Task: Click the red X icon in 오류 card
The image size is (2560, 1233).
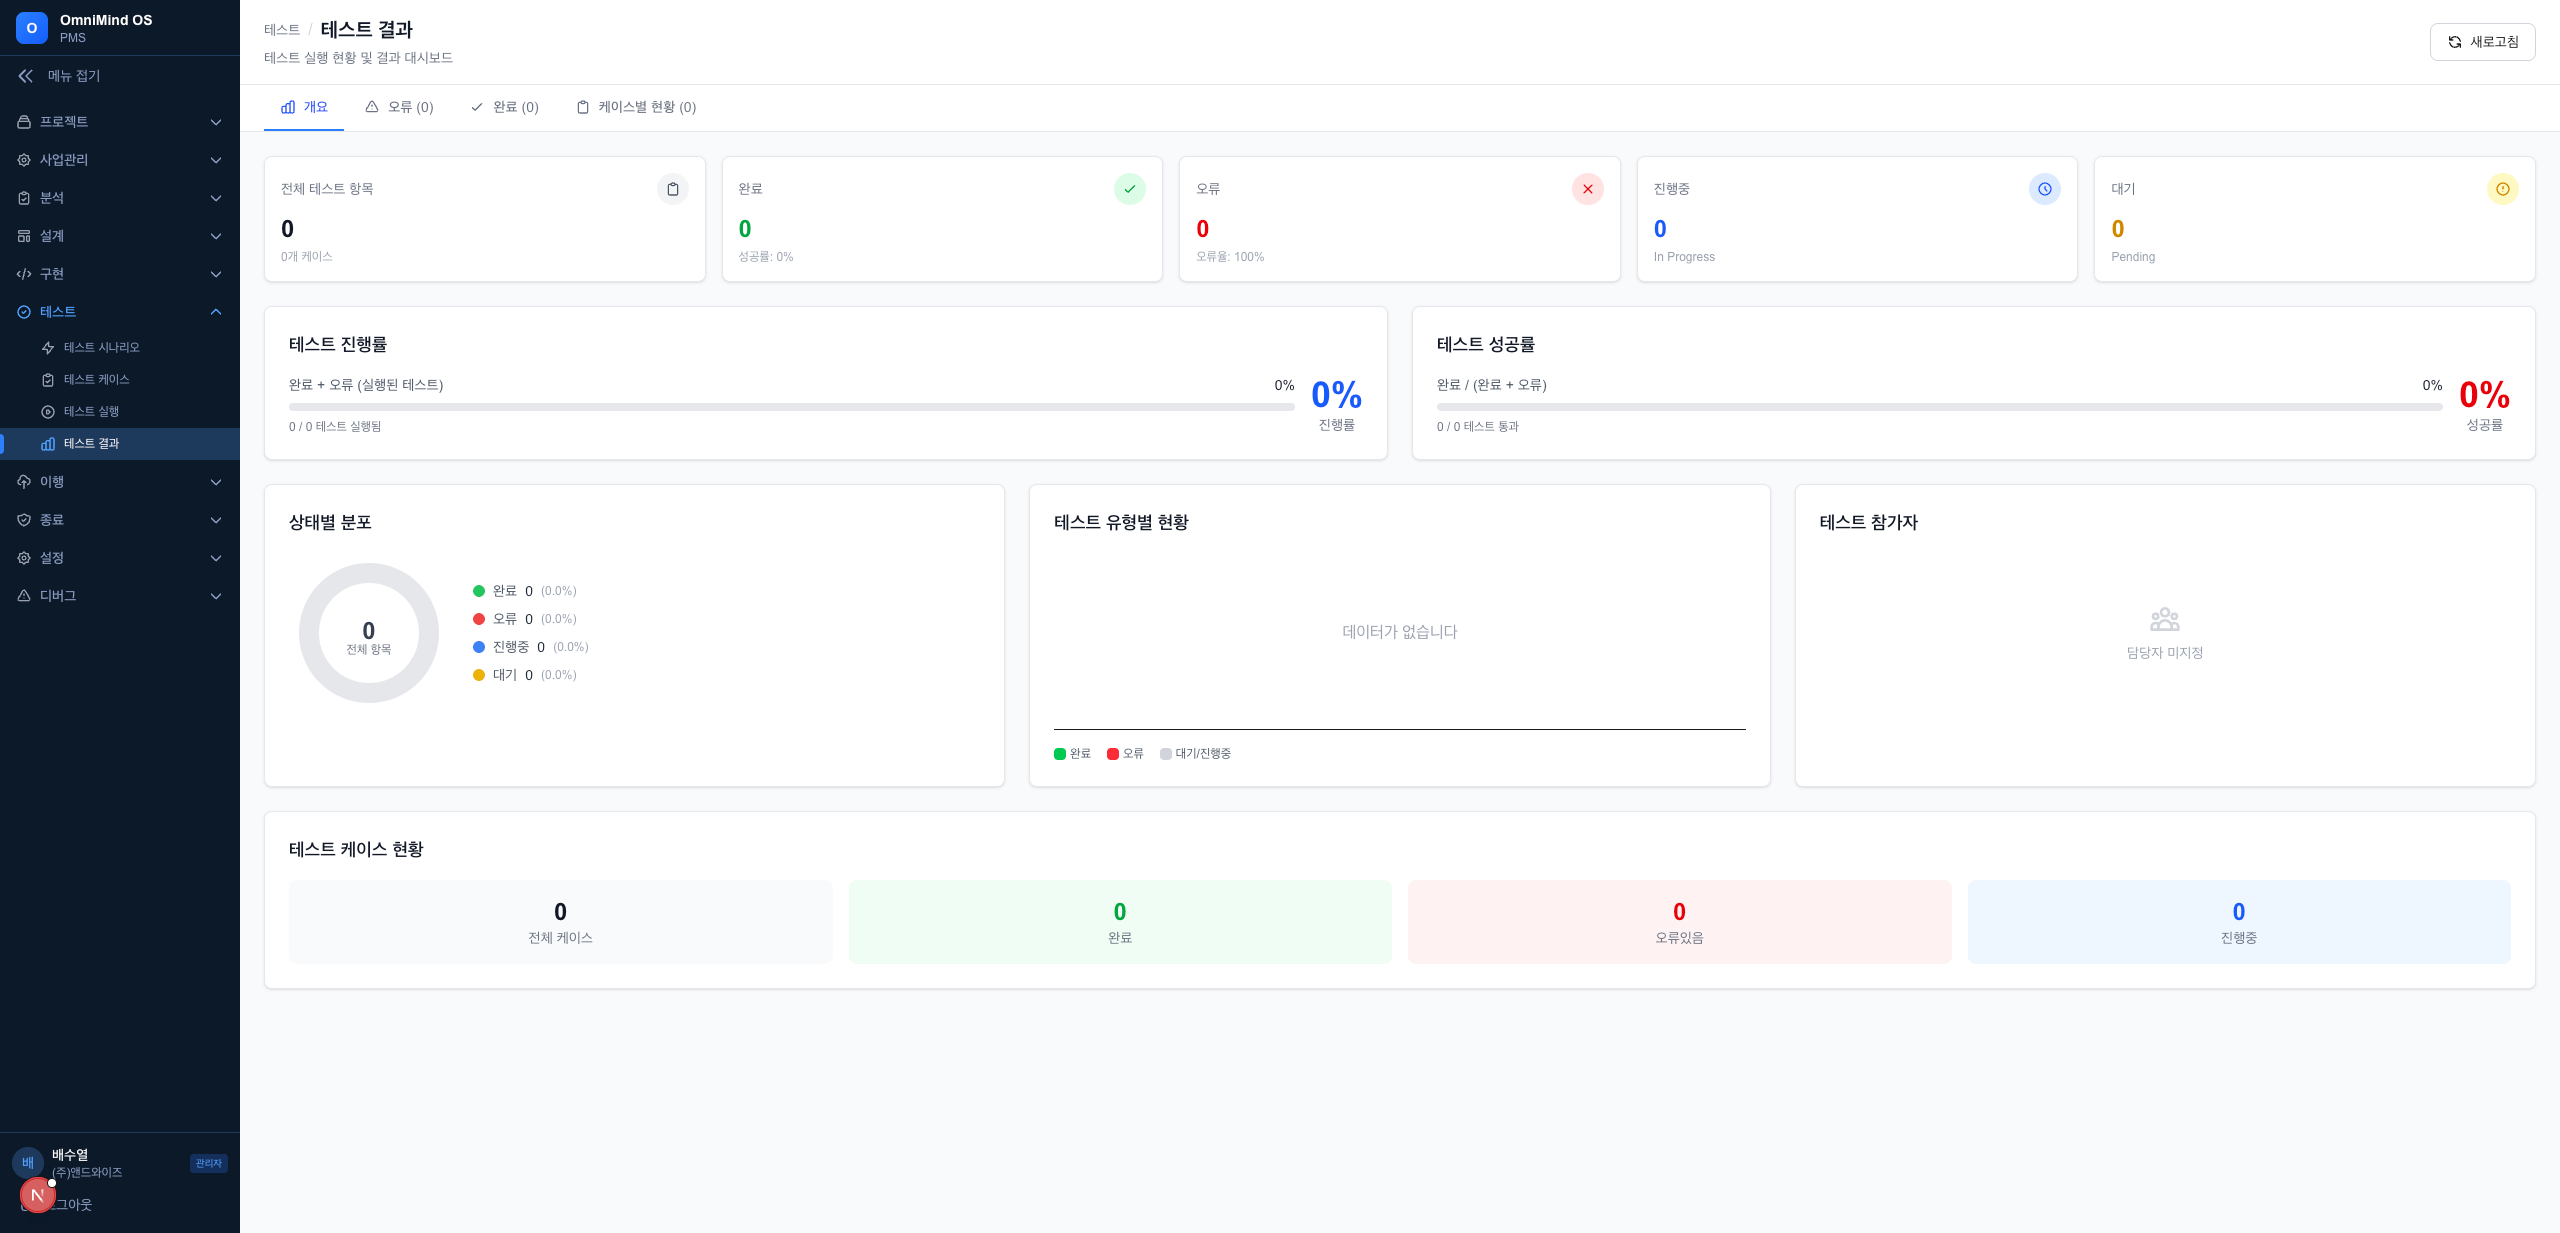Action: (1587, 189)
